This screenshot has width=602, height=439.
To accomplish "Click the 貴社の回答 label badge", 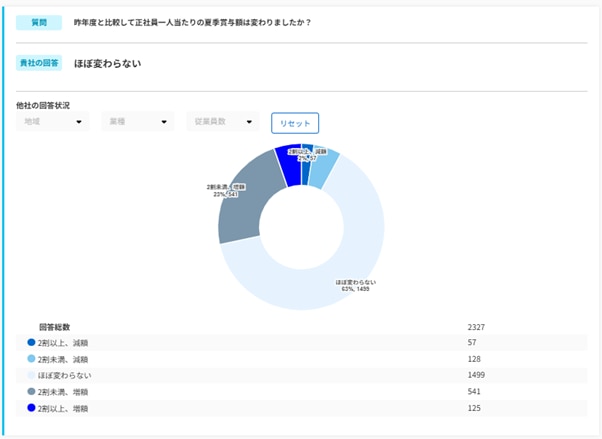I will point(39,63).
